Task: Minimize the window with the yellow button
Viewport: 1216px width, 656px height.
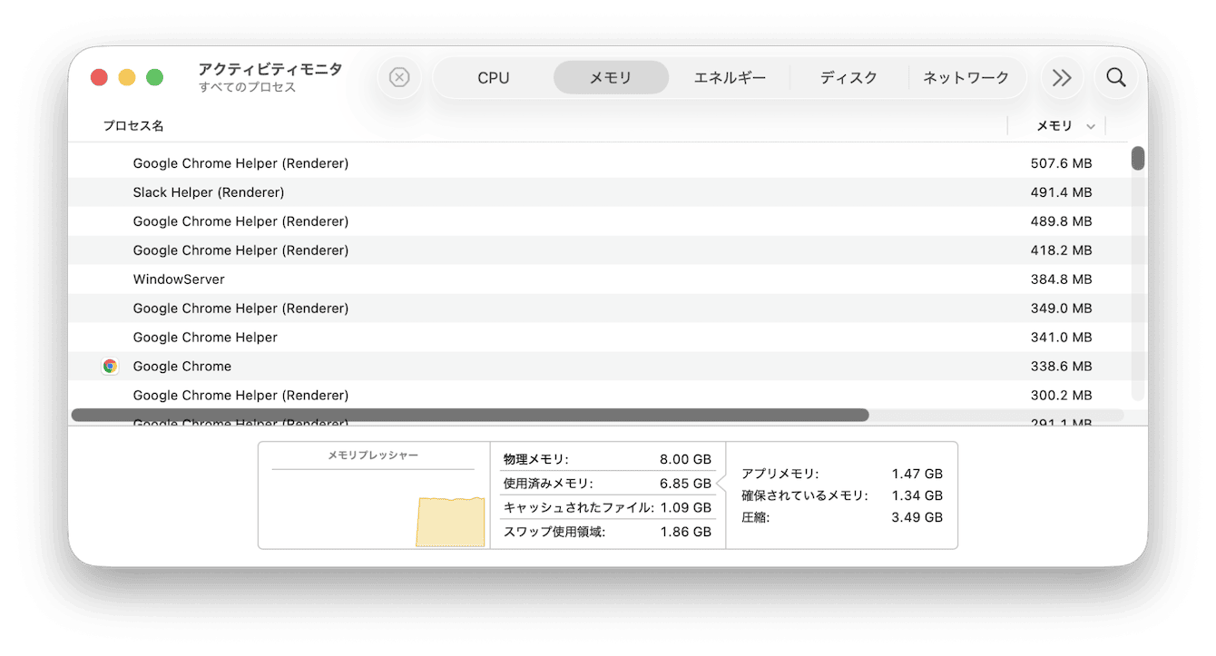Action: point(127,77)
